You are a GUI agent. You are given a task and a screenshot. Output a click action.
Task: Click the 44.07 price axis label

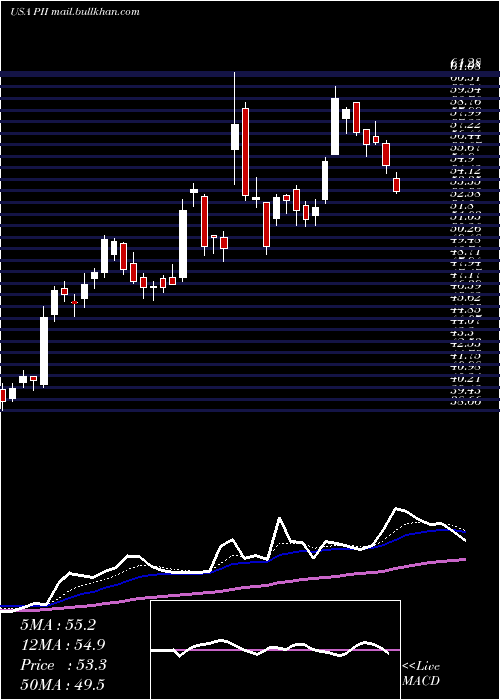[x=465, y=321]
